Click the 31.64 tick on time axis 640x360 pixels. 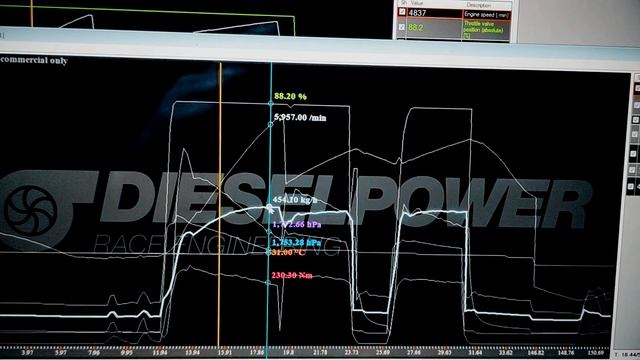(475, 352)
